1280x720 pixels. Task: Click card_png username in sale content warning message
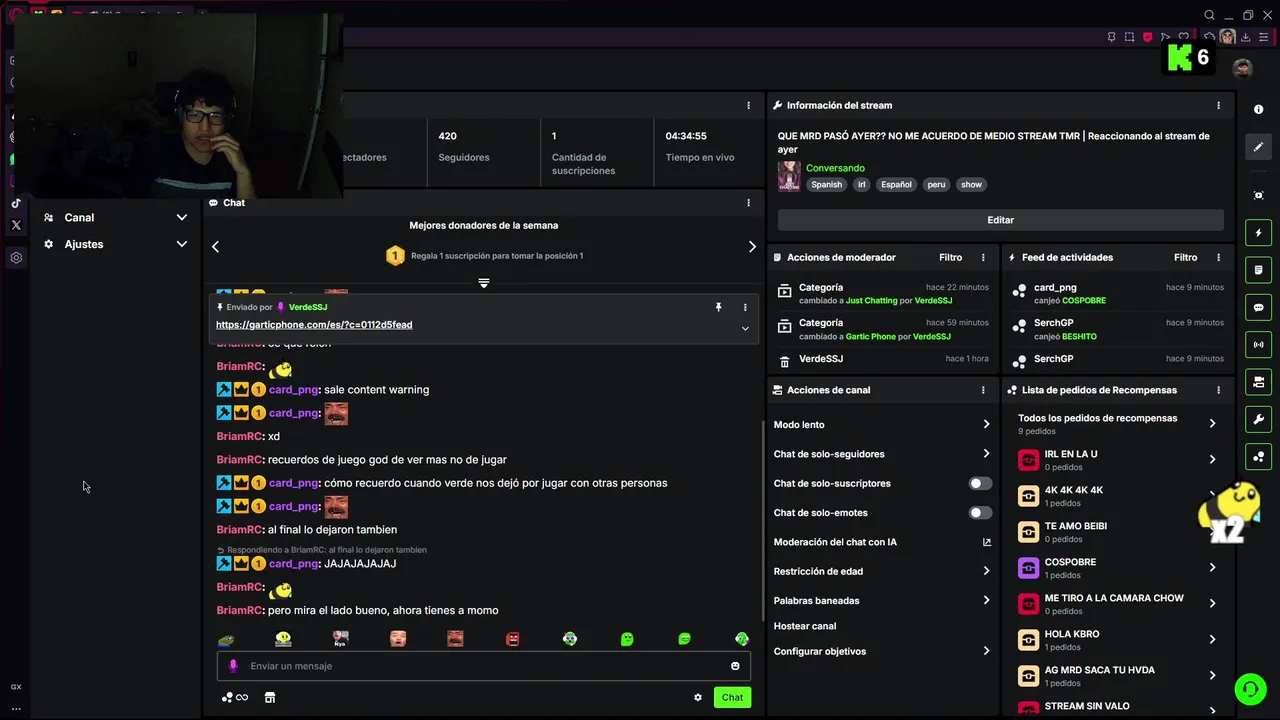[x=294, y=390]
